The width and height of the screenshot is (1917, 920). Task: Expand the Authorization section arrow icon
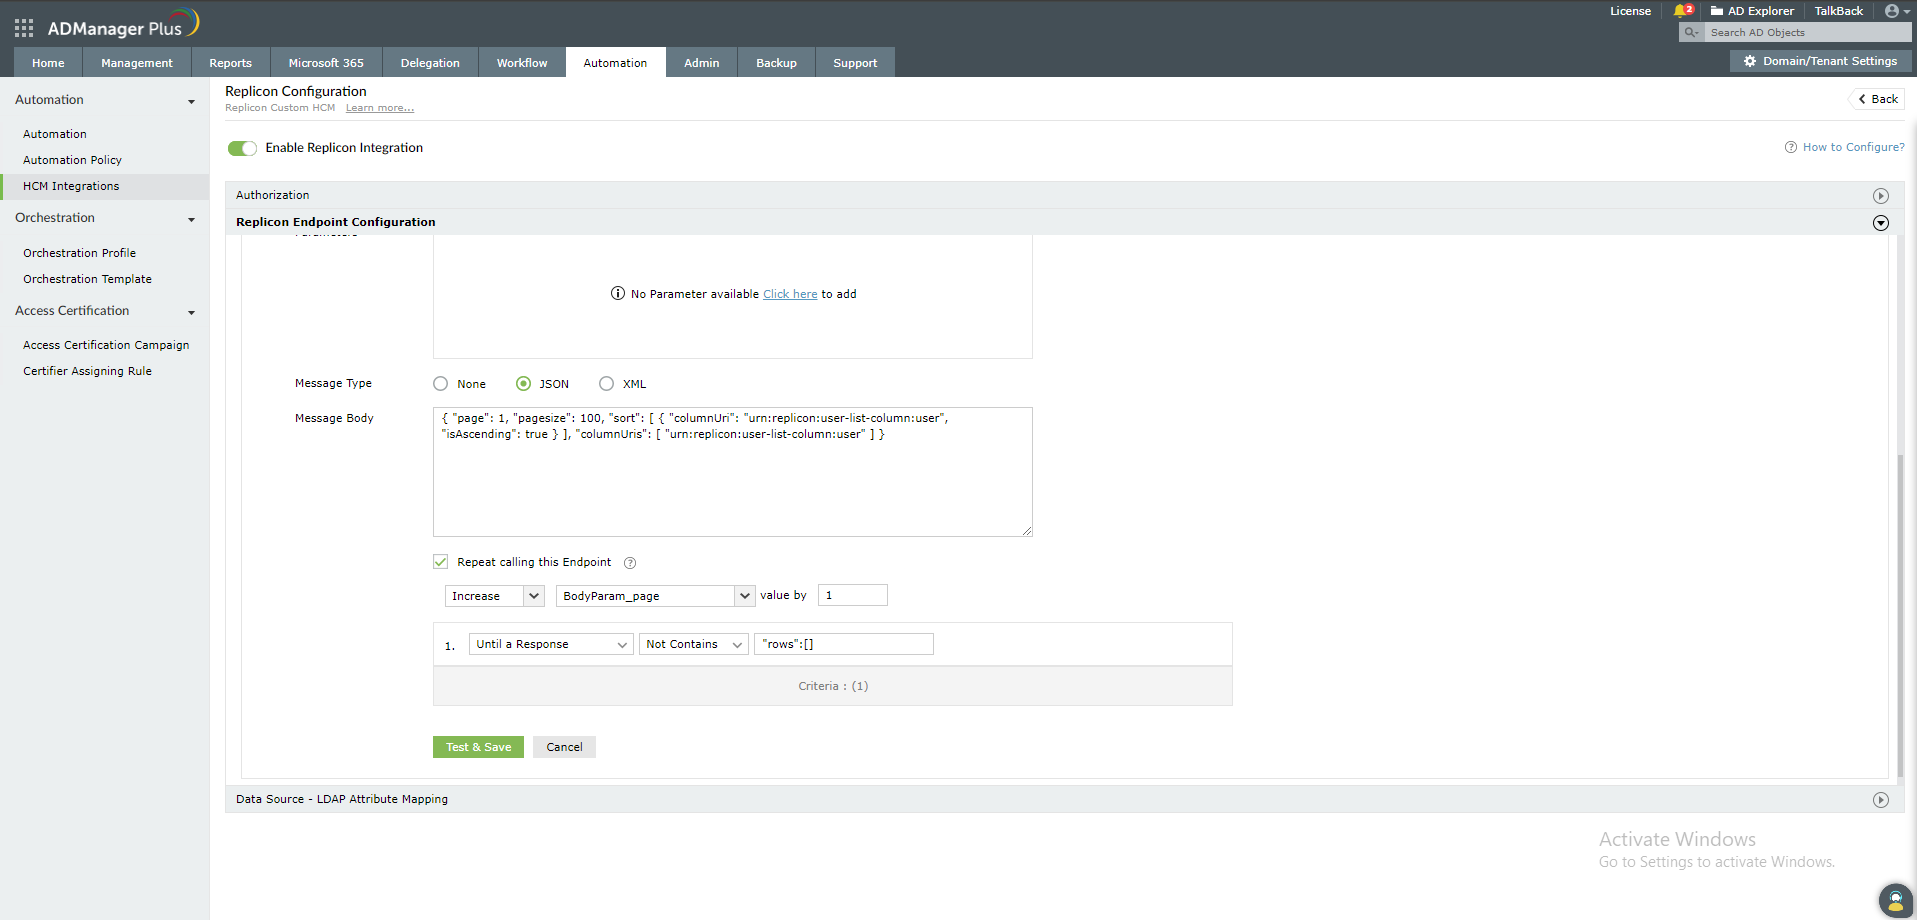[x=1881, y=196]
